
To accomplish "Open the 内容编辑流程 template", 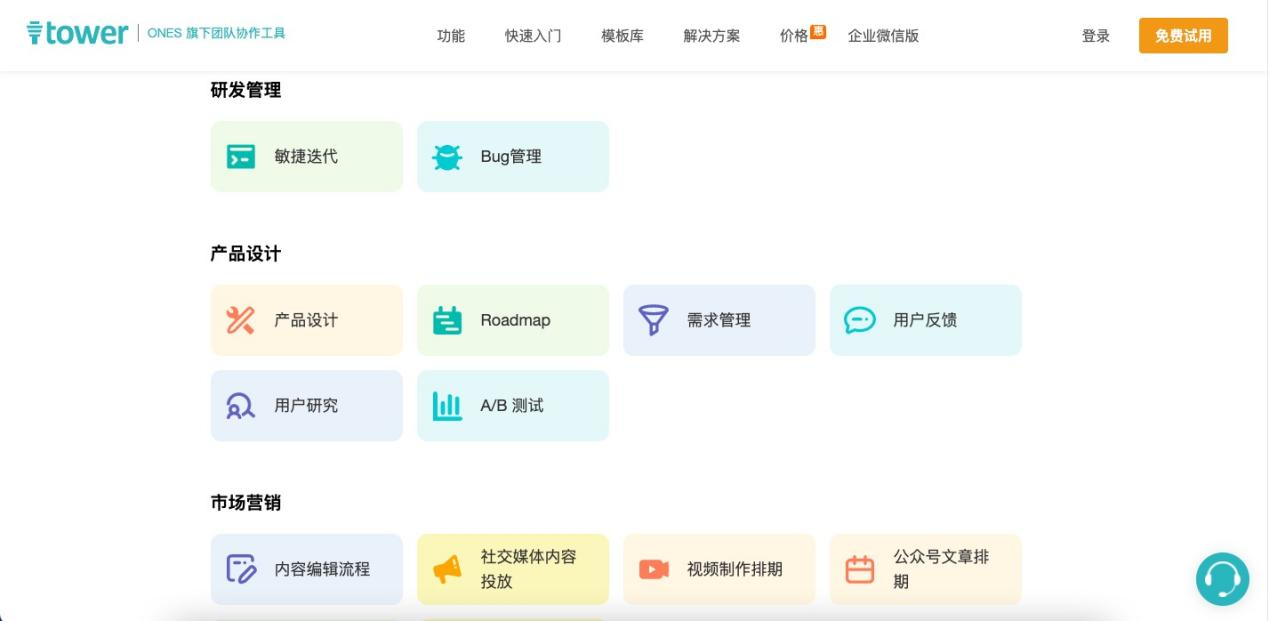I will tap(307, 569).
